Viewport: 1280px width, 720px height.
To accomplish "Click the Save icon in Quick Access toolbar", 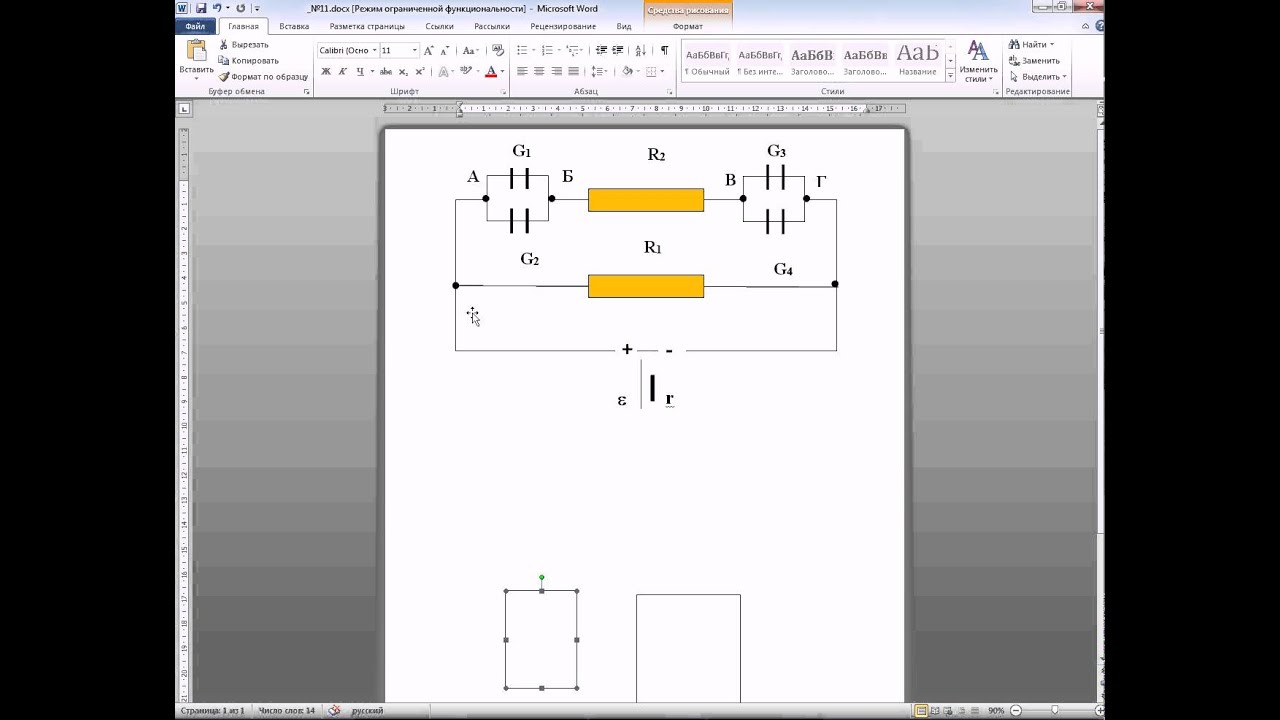I will (x=200, y=8).
